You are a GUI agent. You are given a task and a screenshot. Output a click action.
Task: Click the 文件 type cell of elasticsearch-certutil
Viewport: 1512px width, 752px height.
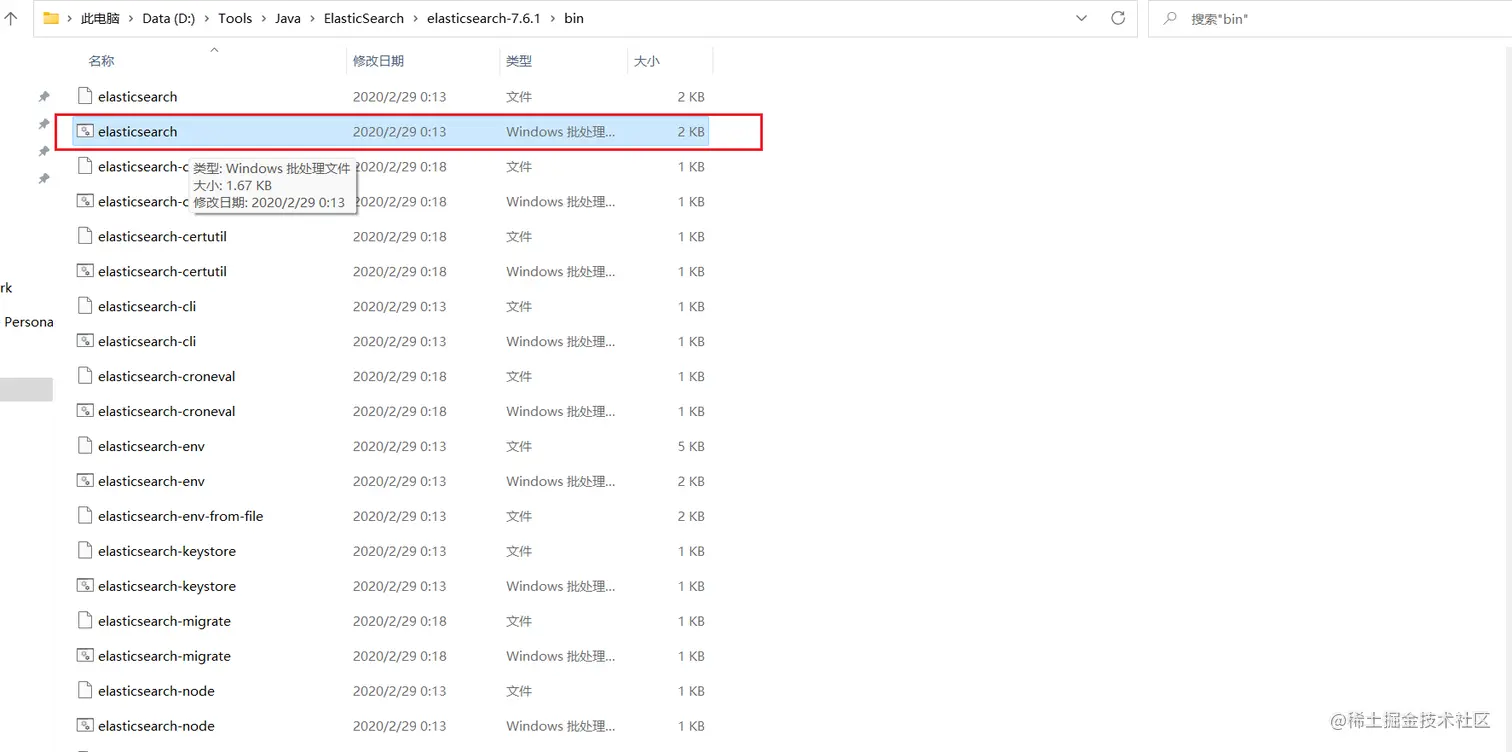click(519, 236)
